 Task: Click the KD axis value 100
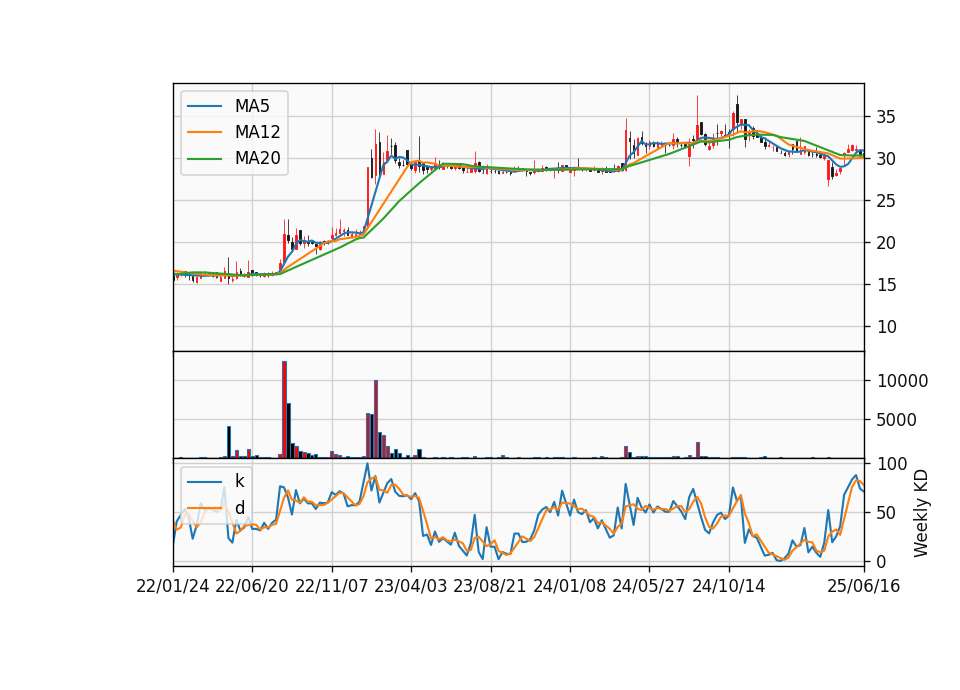click(x=892, y=464)
